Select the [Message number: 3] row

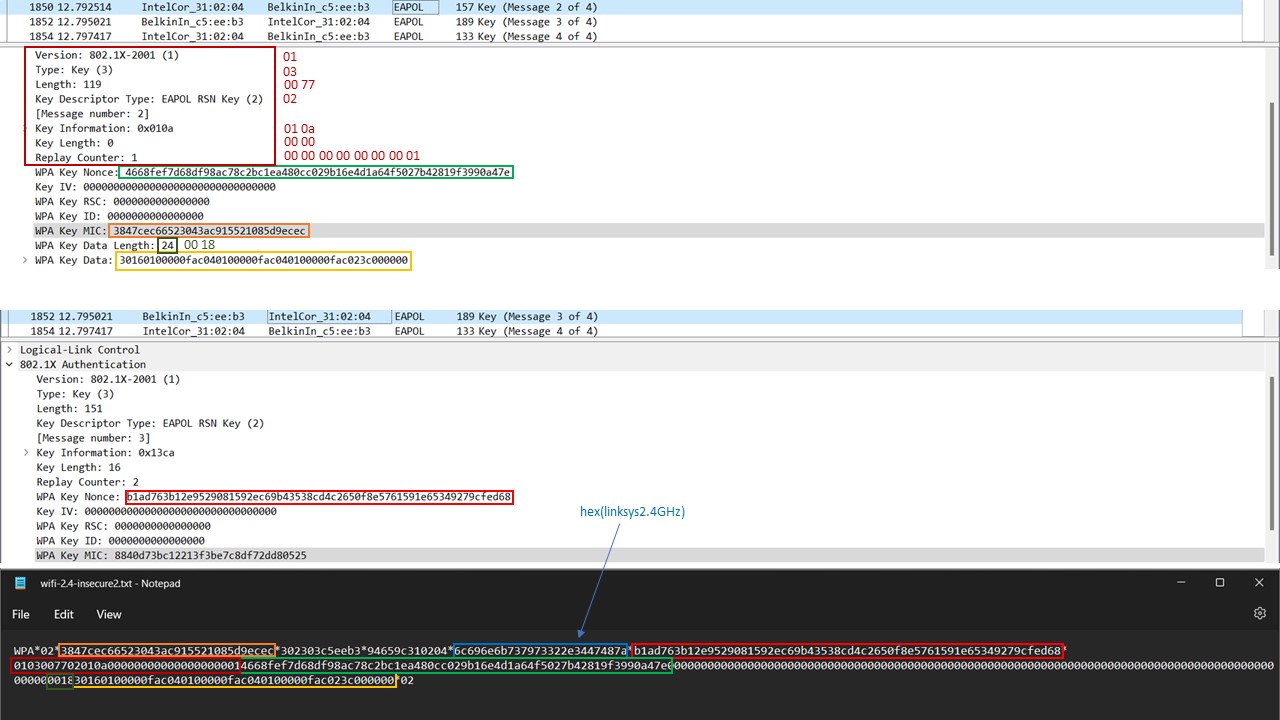point(93,438)
